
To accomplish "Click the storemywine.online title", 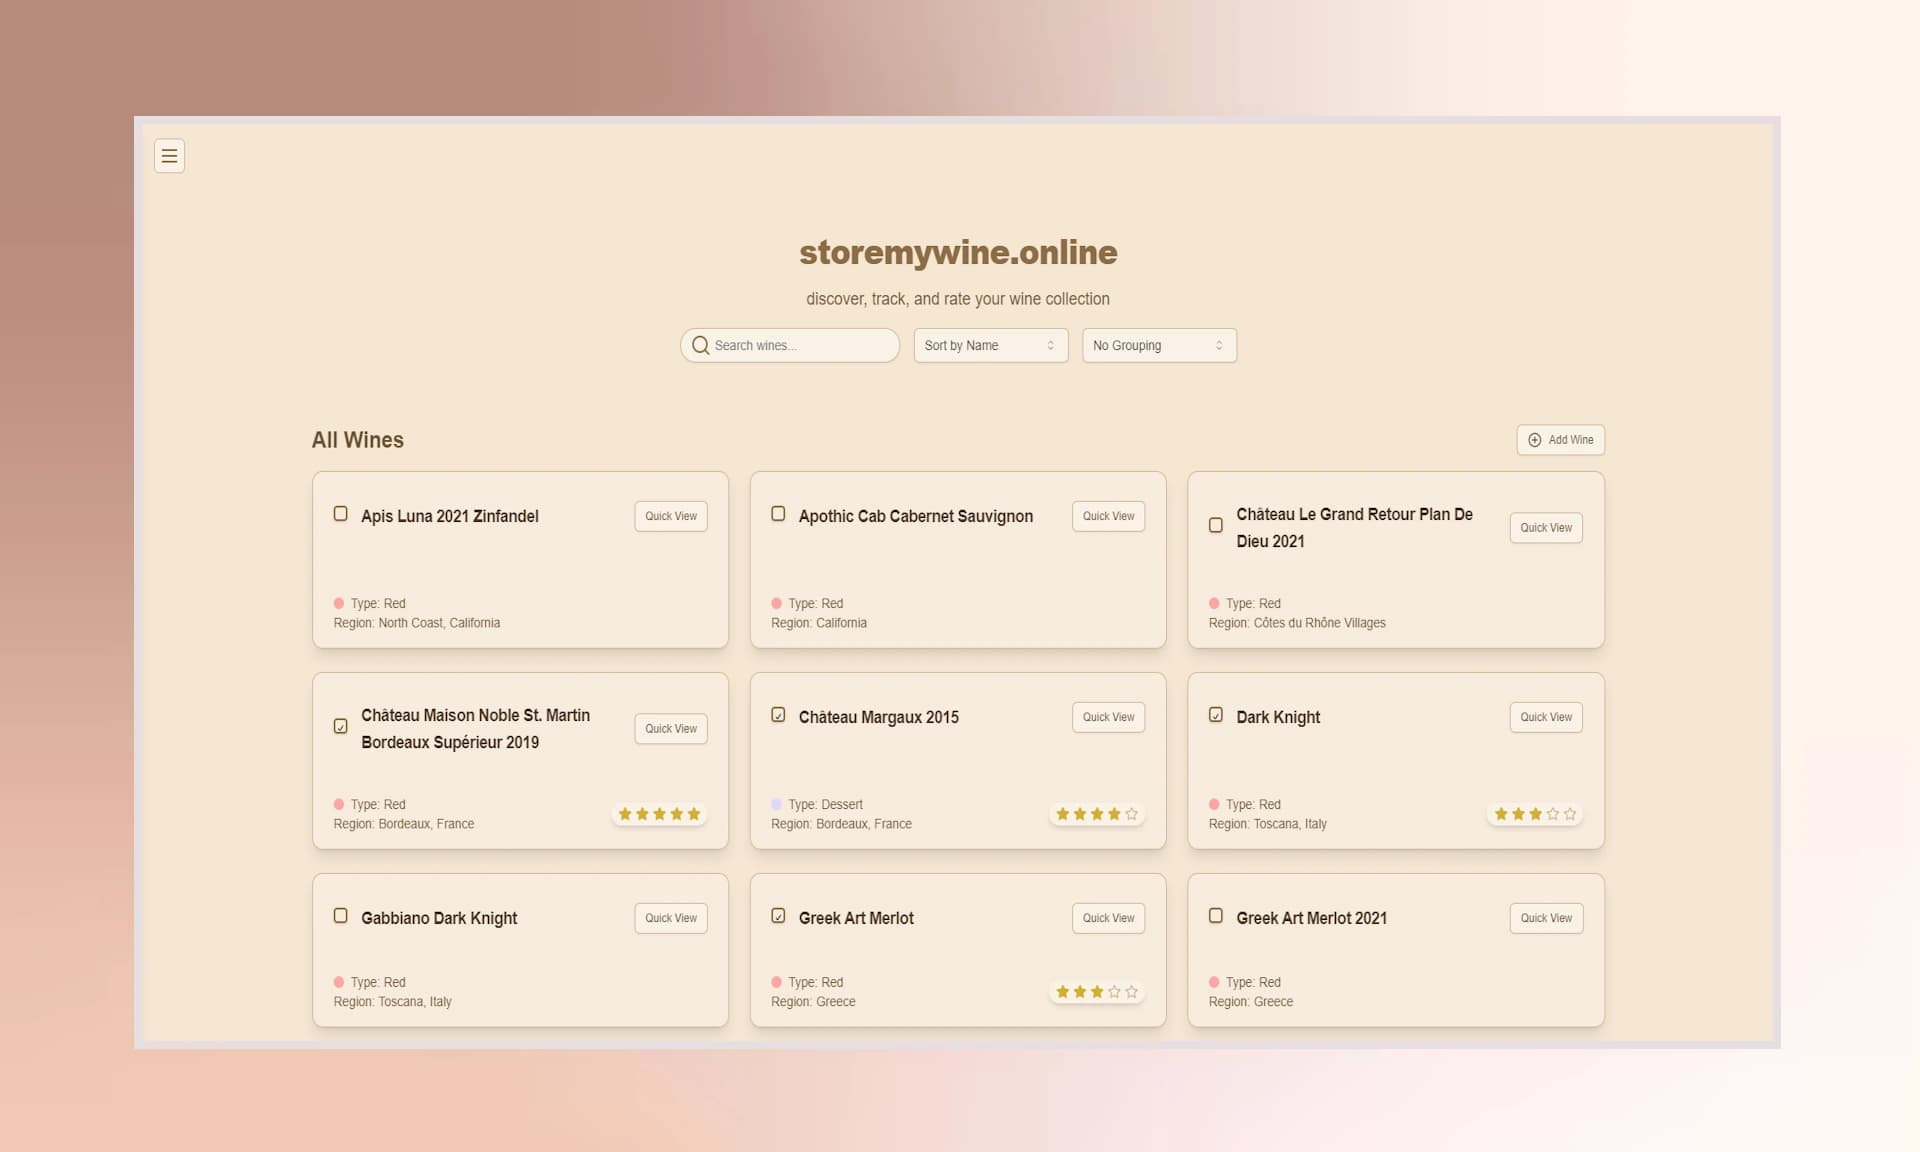I will (x=958, y=252).
